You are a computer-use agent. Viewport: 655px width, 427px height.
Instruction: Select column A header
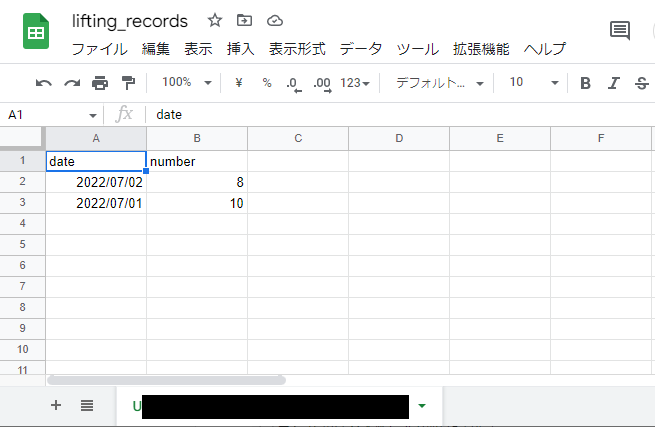click(96, 138)
